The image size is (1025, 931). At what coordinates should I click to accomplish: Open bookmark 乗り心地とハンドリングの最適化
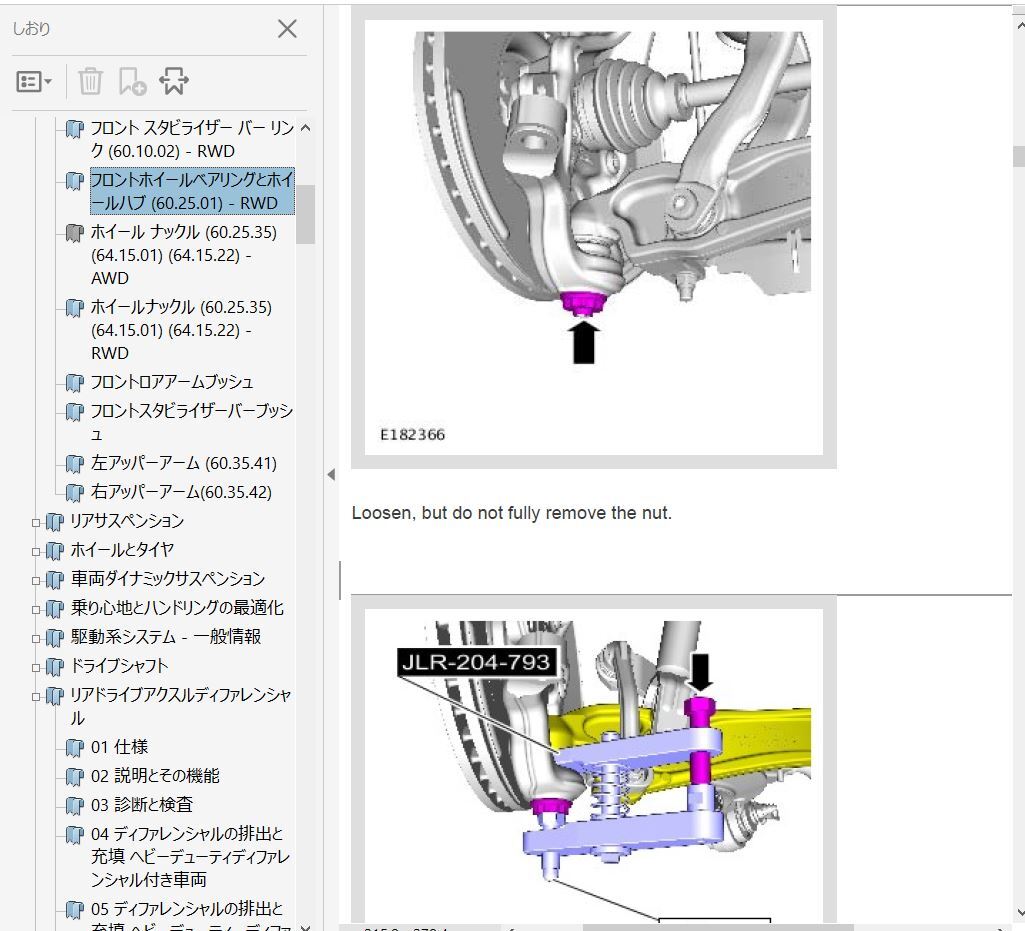(177, 608)
